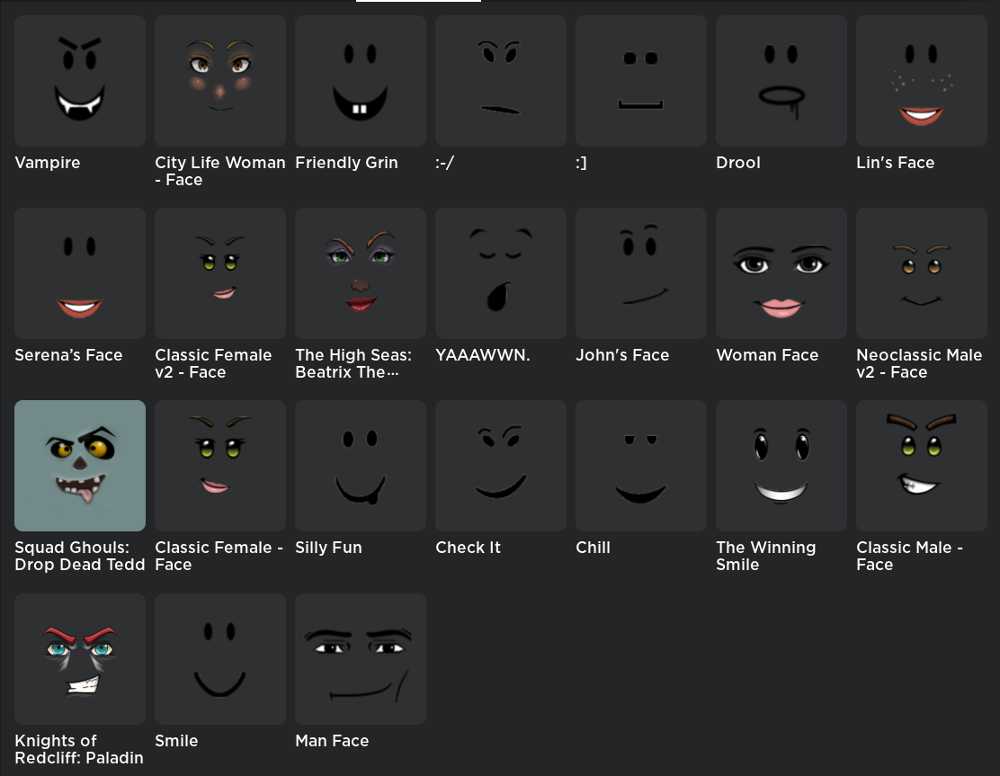Click the Squad Ghouls: Drop Dead Tedd label
Screen dimensions: 1000x776
pos(80,556)
